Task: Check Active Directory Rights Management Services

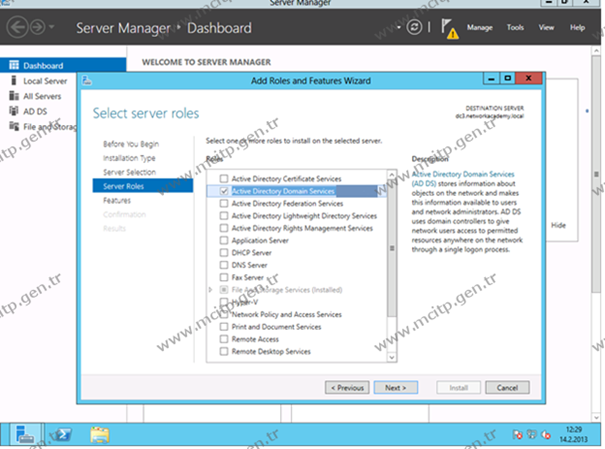Action: pos(224,228)
